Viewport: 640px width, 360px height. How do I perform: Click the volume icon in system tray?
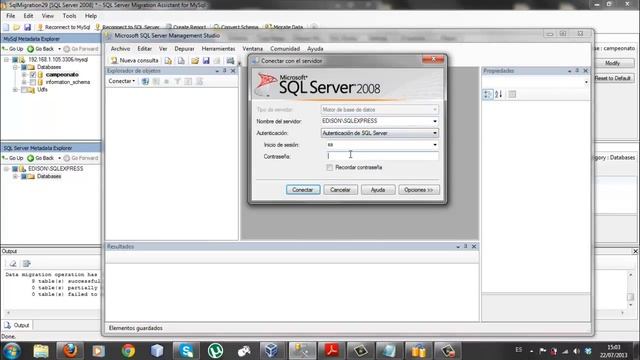[576, 351]
